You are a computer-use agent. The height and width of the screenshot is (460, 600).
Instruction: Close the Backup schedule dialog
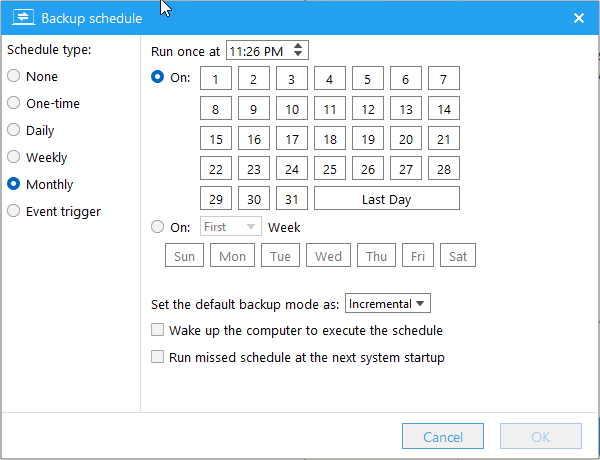[x=578, y=18]
